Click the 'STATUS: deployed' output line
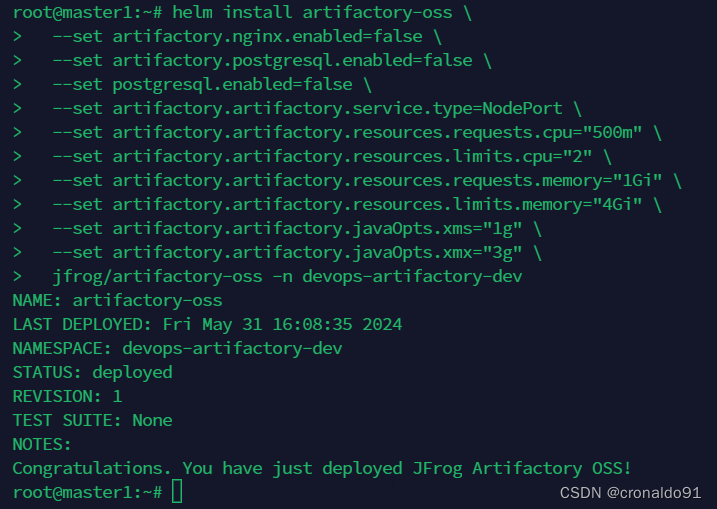The image size is (717, 509). pos(92,372)
